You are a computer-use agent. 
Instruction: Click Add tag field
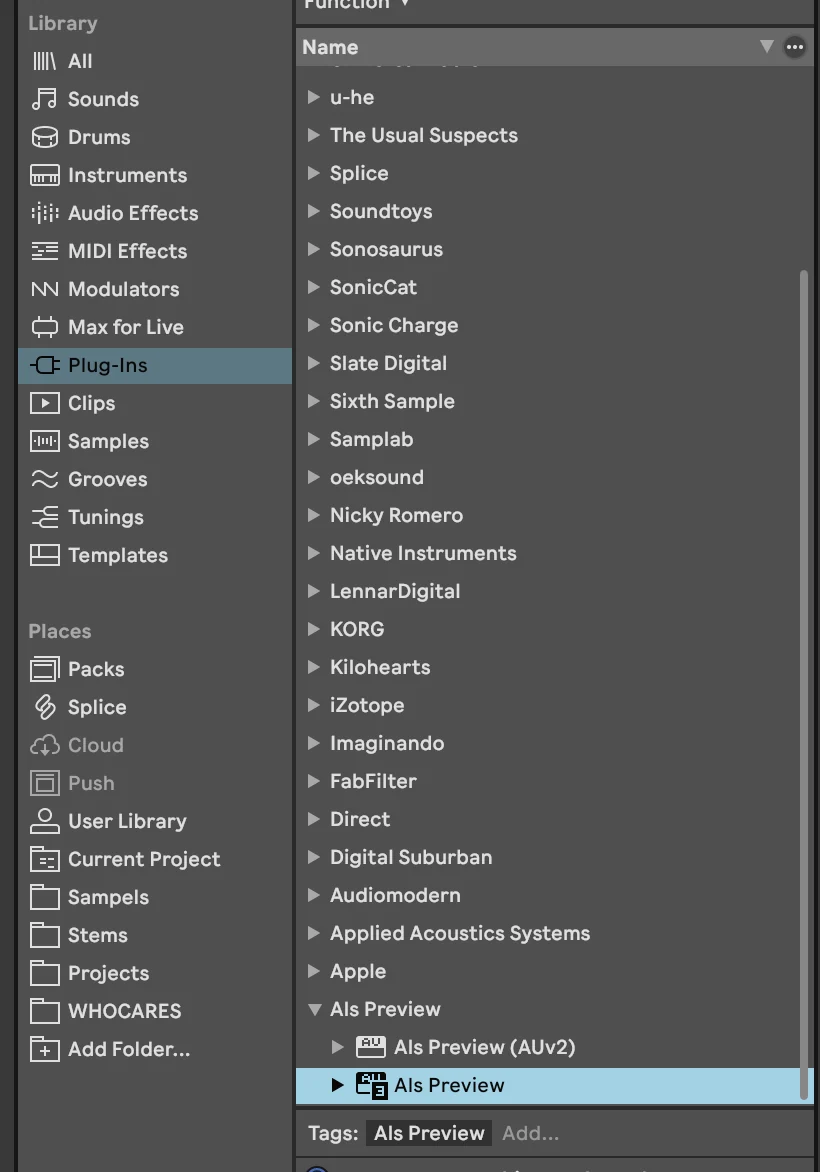pyautogui.click(x=530, y=1133)
